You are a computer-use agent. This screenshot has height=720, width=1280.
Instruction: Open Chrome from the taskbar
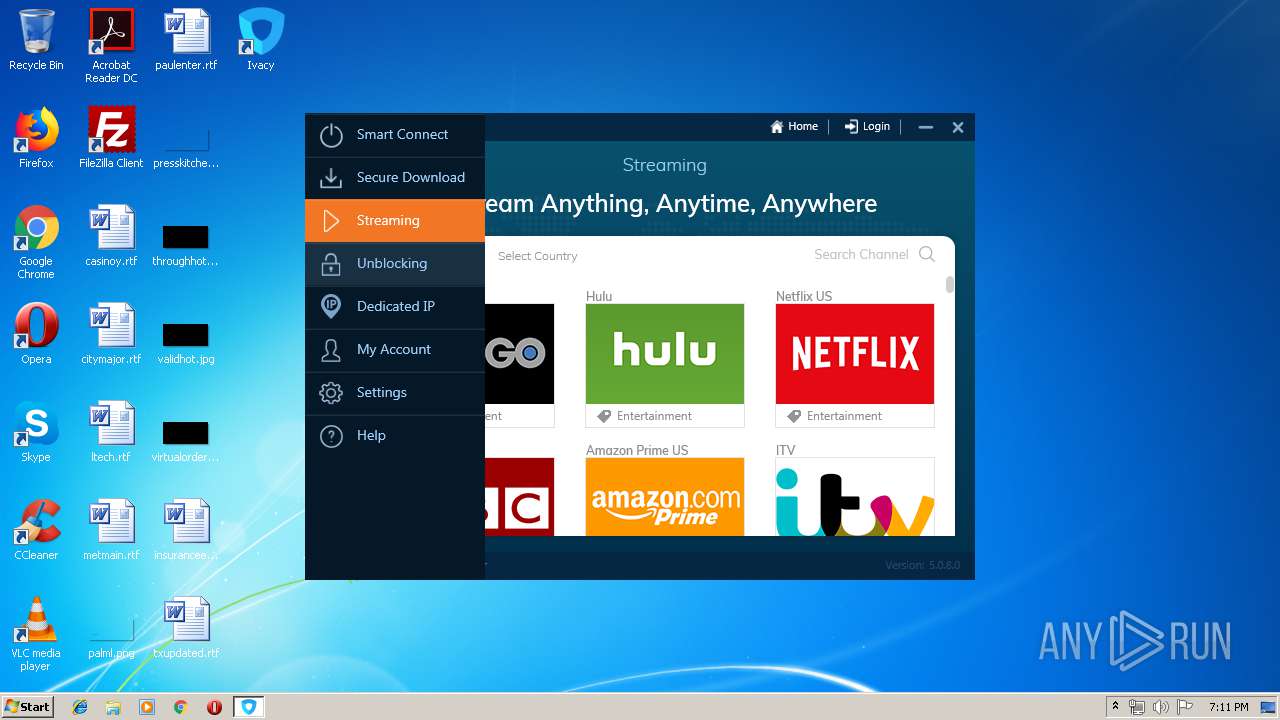[x=180, y=707]
